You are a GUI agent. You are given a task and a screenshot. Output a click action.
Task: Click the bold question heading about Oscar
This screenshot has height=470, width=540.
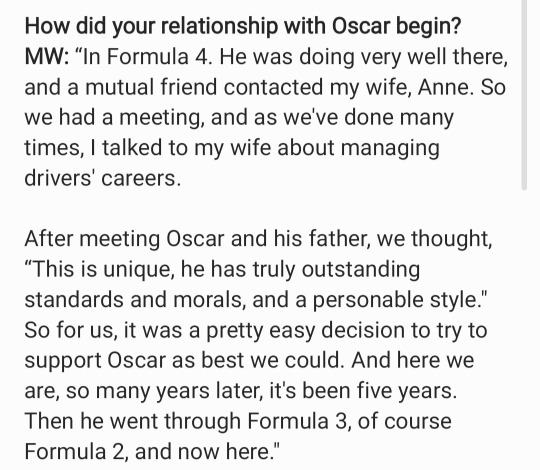(243, 26)
